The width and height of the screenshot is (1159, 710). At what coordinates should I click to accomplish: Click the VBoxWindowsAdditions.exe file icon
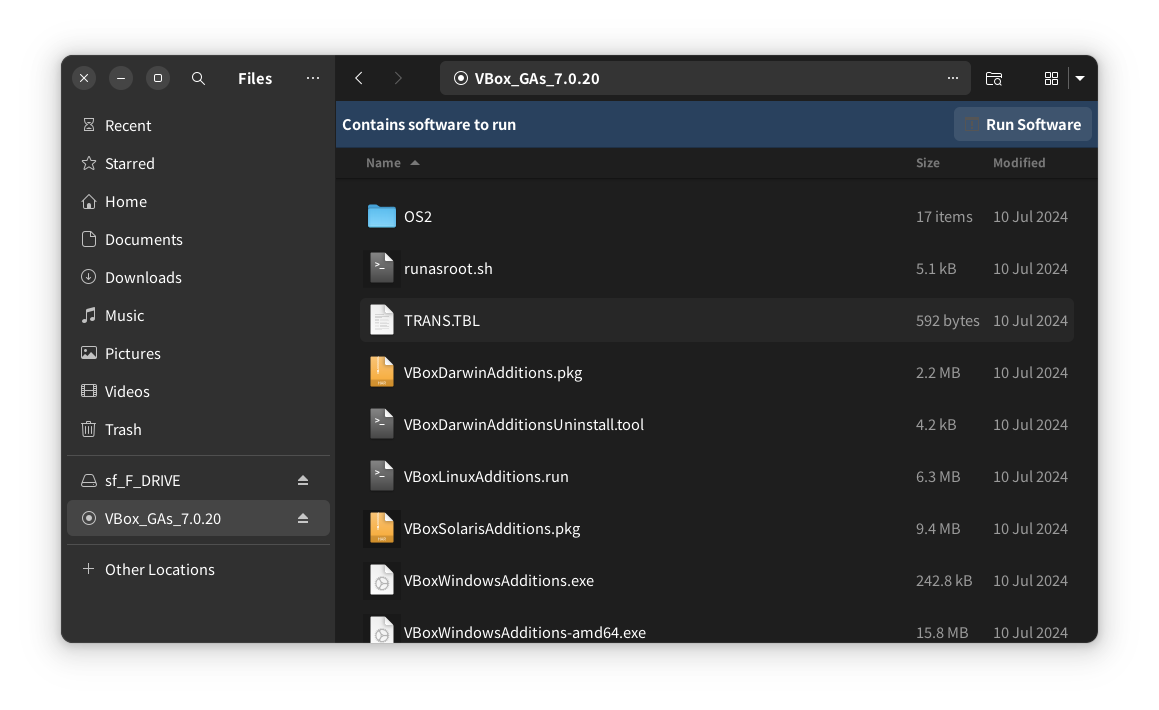[x=381, y=581]
